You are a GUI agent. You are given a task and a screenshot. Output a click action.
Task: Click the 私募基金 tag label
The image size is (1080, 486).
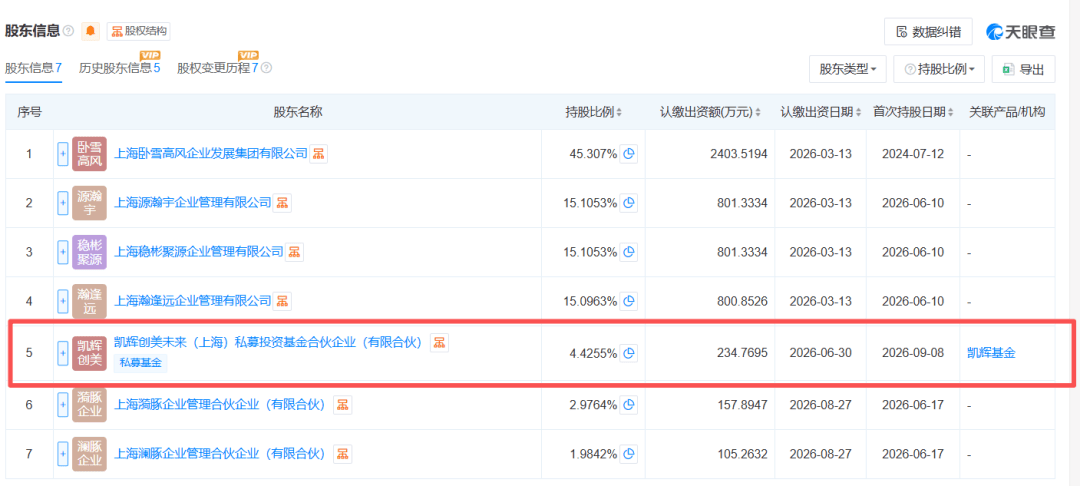tap(141, 363)
